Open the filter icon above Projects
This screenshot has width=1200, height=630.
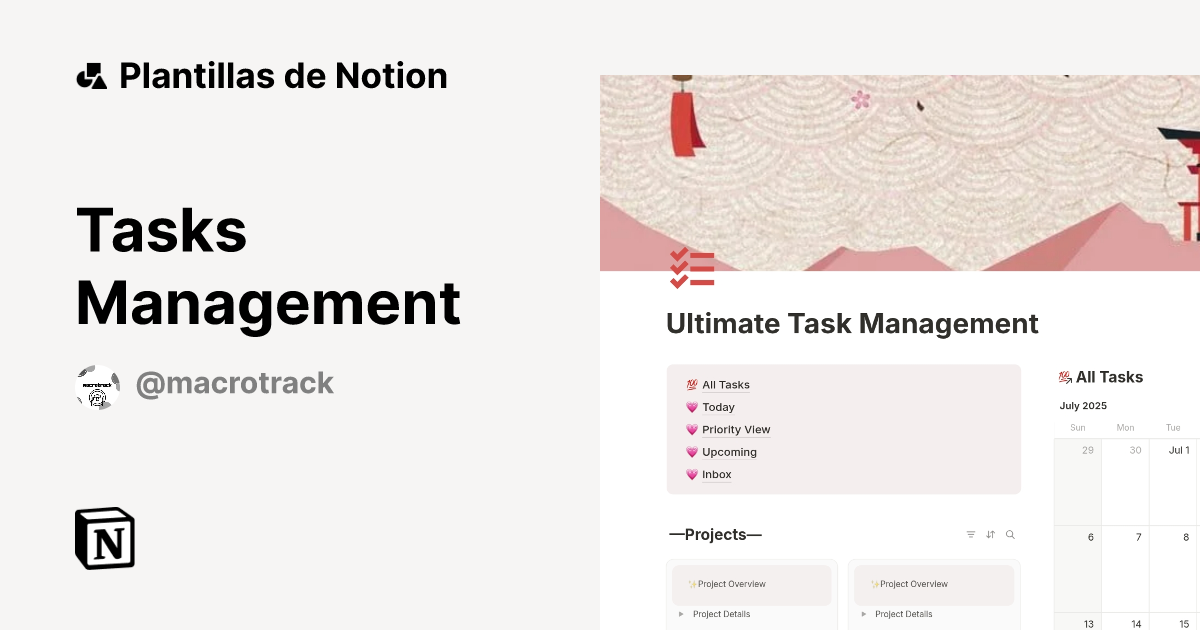pyautogui.click(x=971, y=534)
